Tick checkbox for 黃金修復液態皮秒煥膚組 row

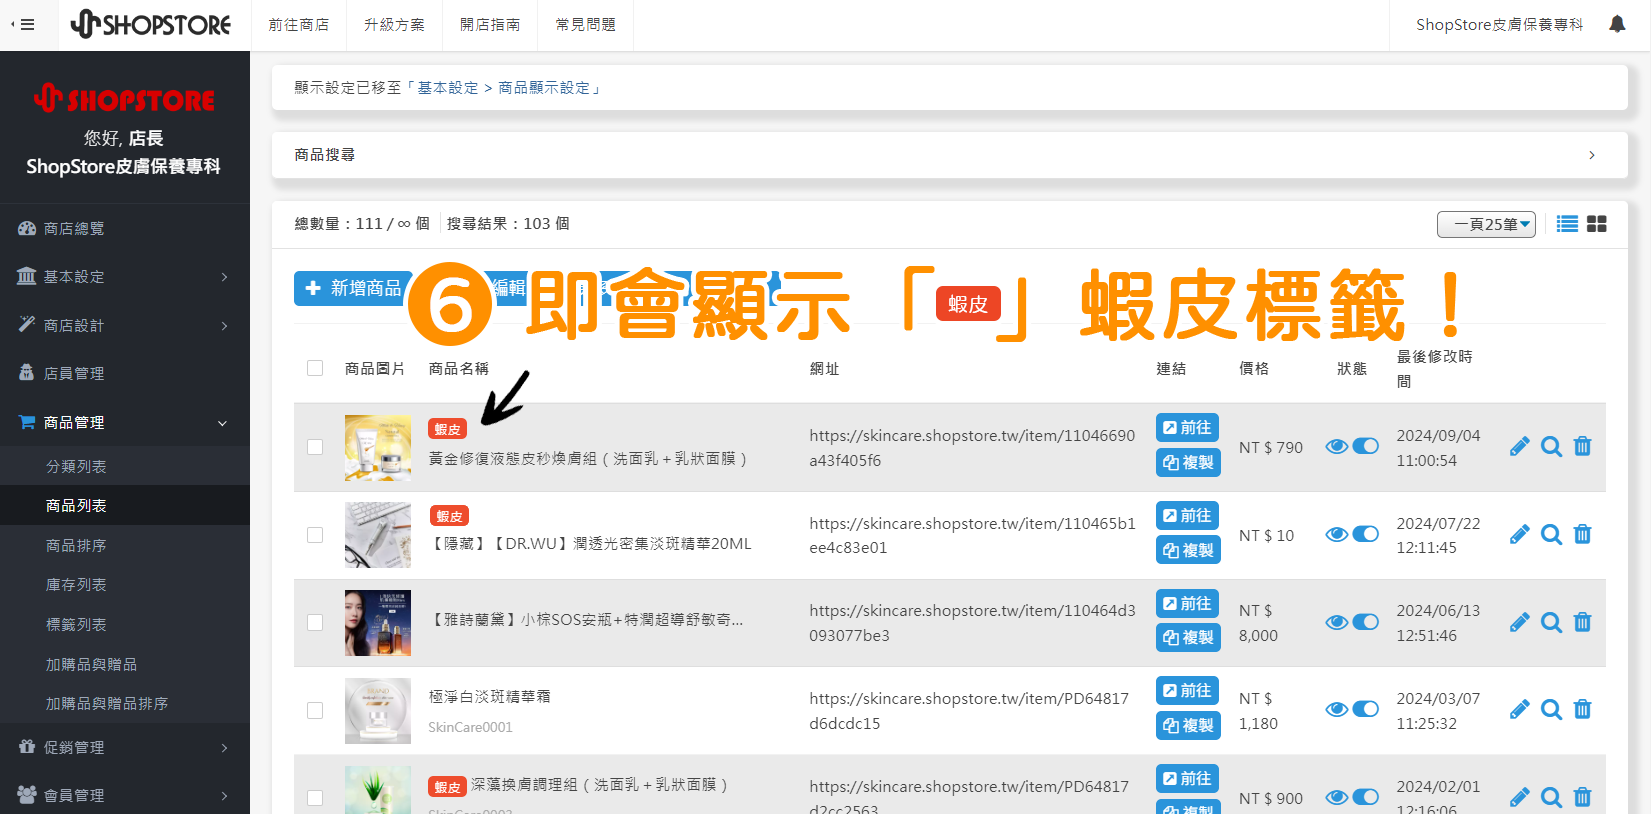315,447
